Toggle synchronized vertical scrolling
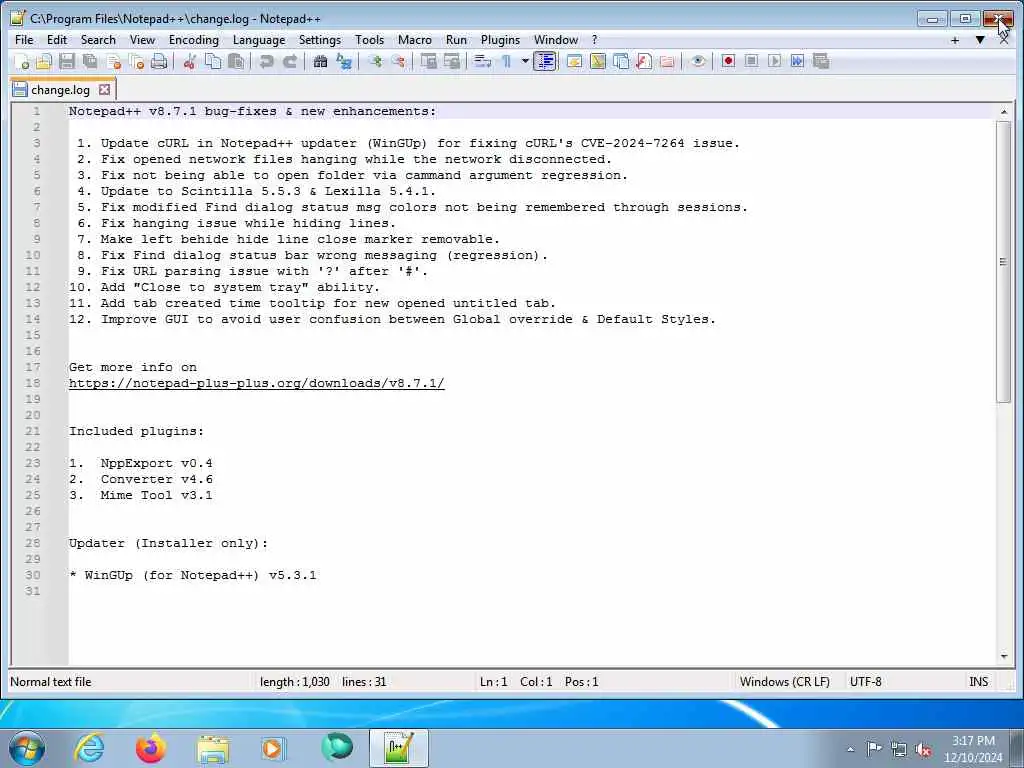Image resolution: width=1024 pixels, height=768 pixels. 428,61
